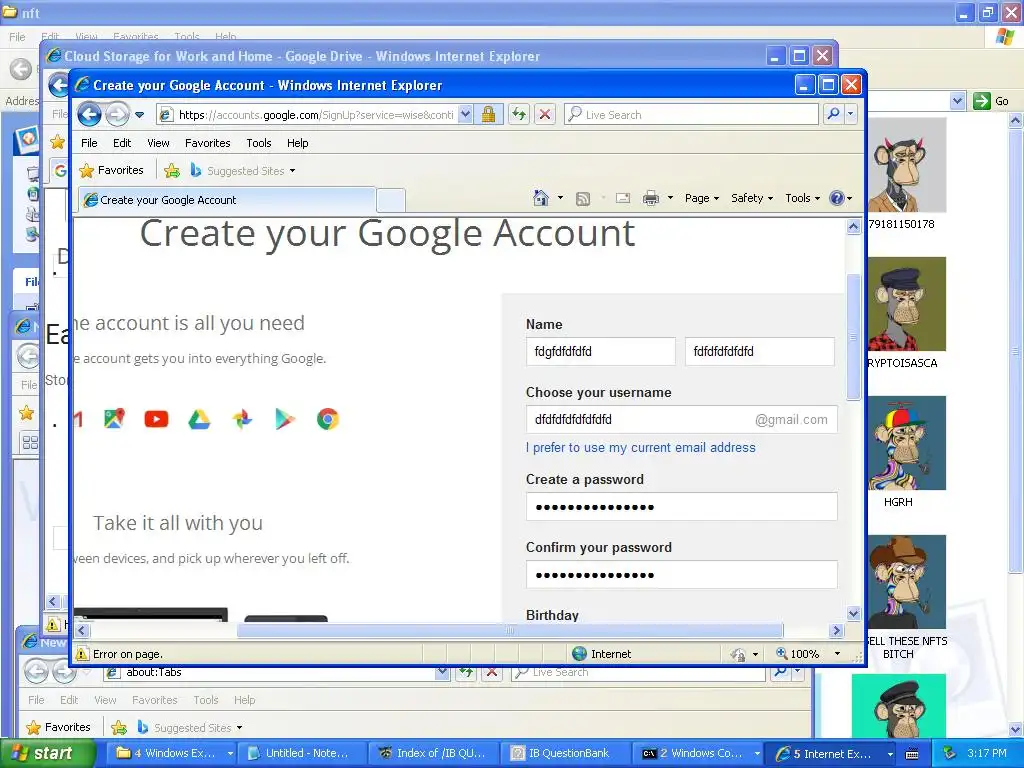1024x768 pixels.
Task: Click the Chrome icon on the page
Action: pyautogui.click(x=328, y=419)
